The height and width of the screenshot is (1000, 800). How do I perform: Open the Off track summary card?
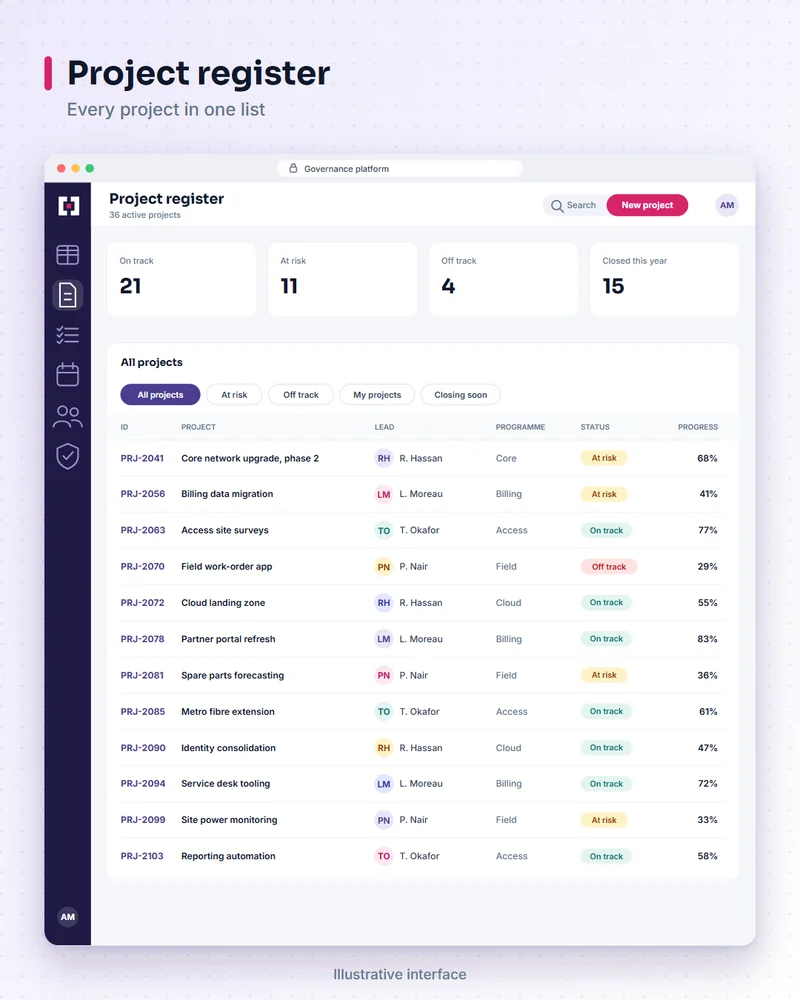503,279
